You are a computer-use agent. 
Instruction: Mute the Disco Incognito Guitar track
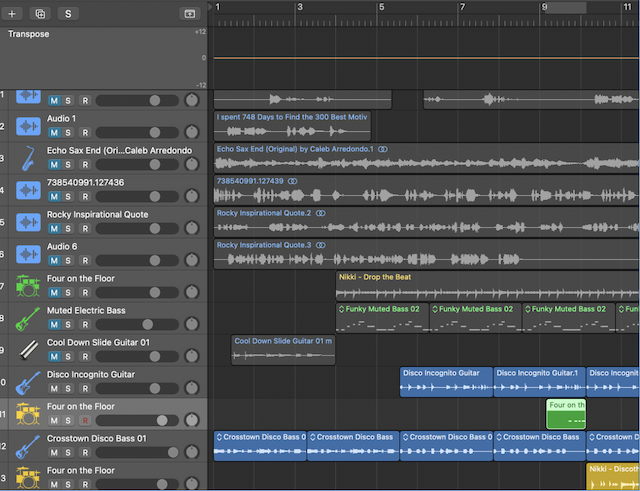(x=54, y=389)
